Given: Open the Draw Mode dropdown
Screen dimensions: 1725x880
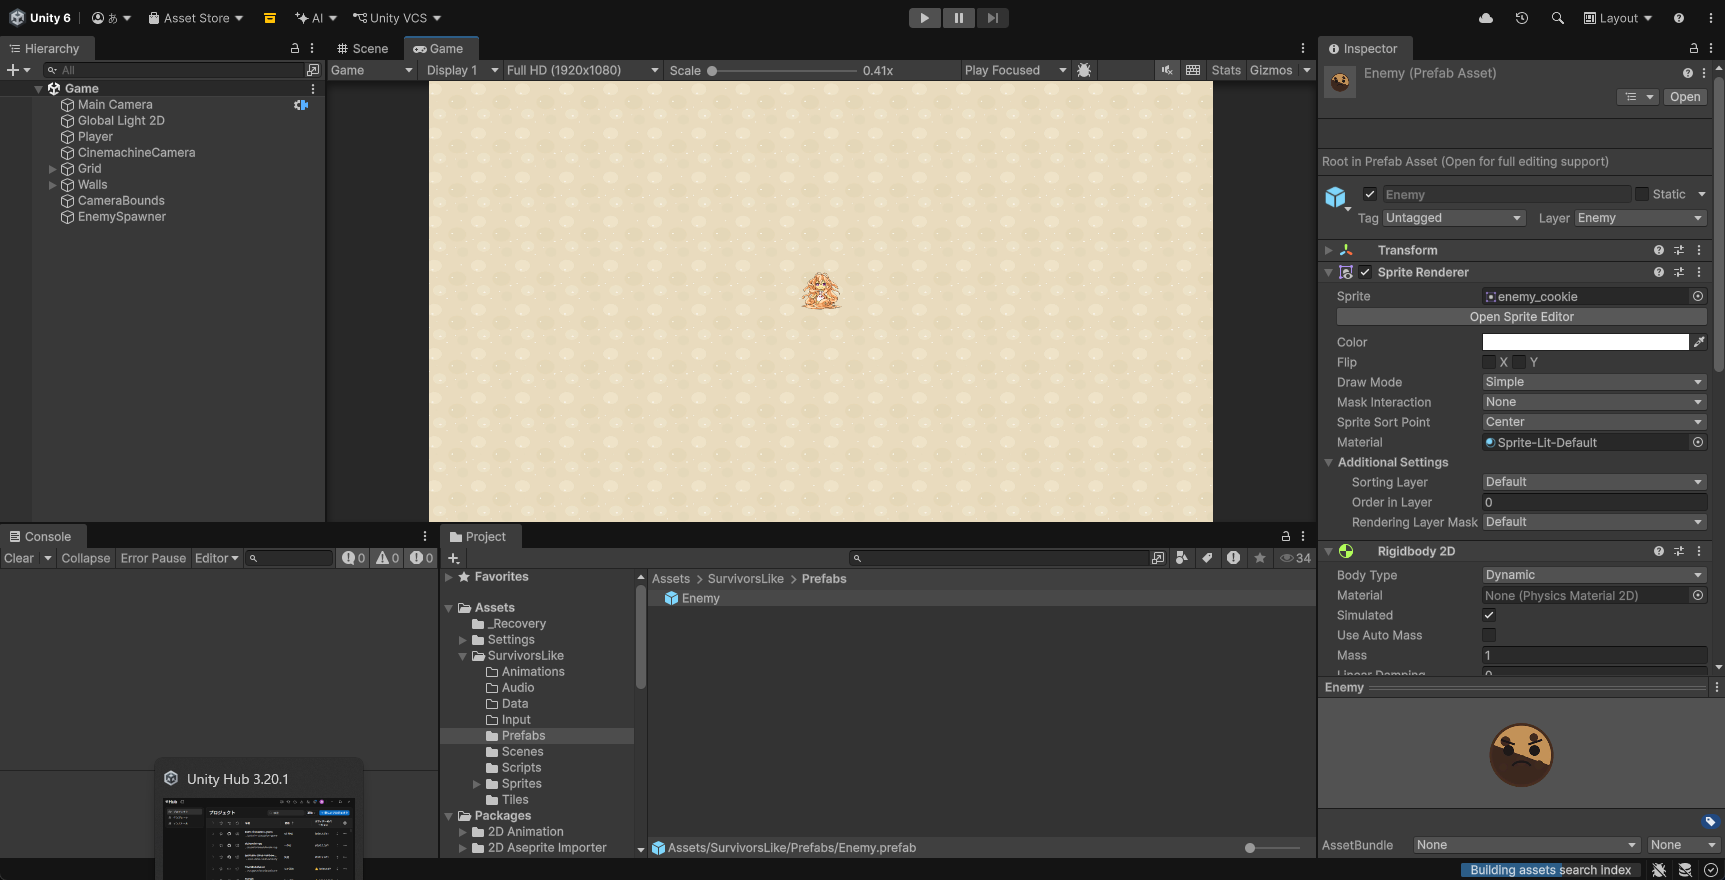Looking at the screenshot, I should [1594, 382].
